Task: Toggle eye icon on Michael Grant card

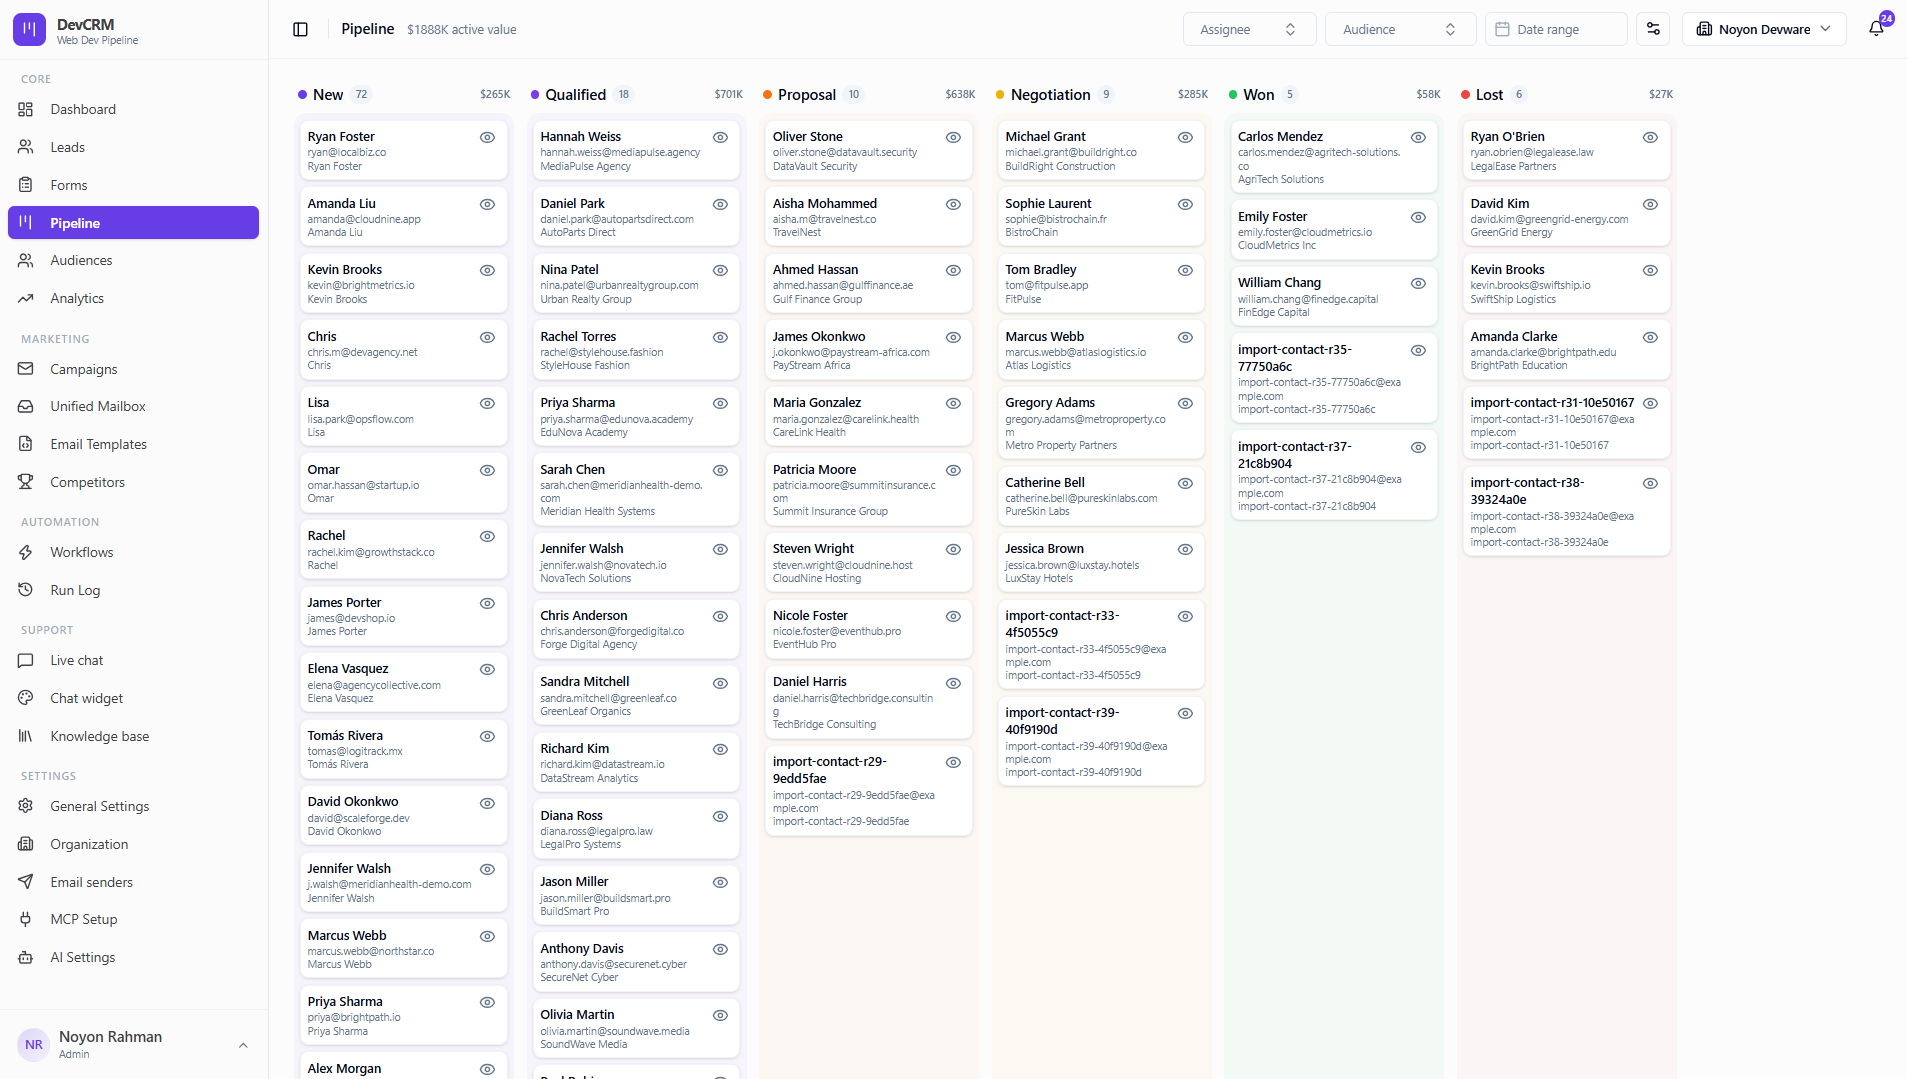Action: point(1185,137)
